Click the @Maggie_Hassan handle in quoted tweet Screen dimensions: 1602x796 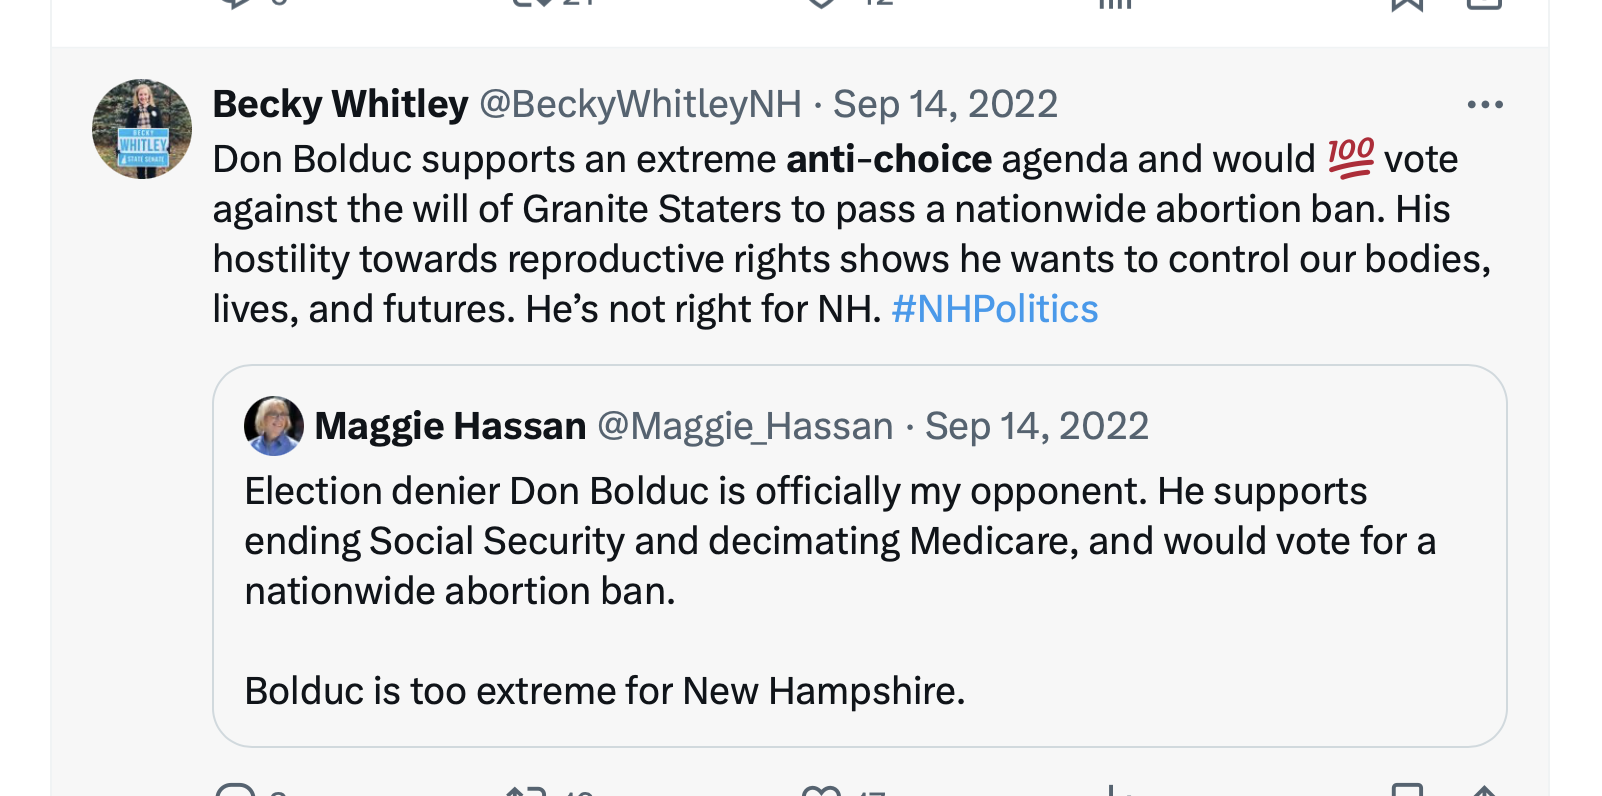[745, 426]
